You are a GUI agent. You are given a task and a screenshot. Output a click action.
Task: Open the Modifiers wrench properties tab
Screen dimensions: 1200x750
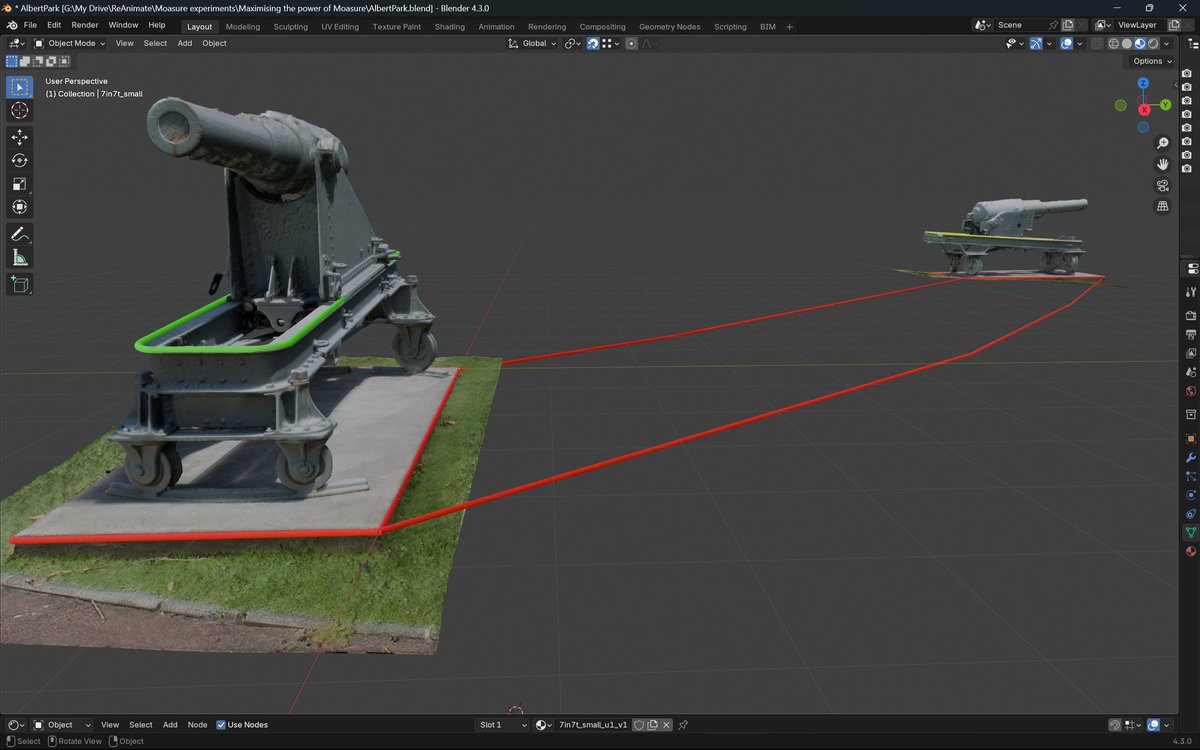1191,457
